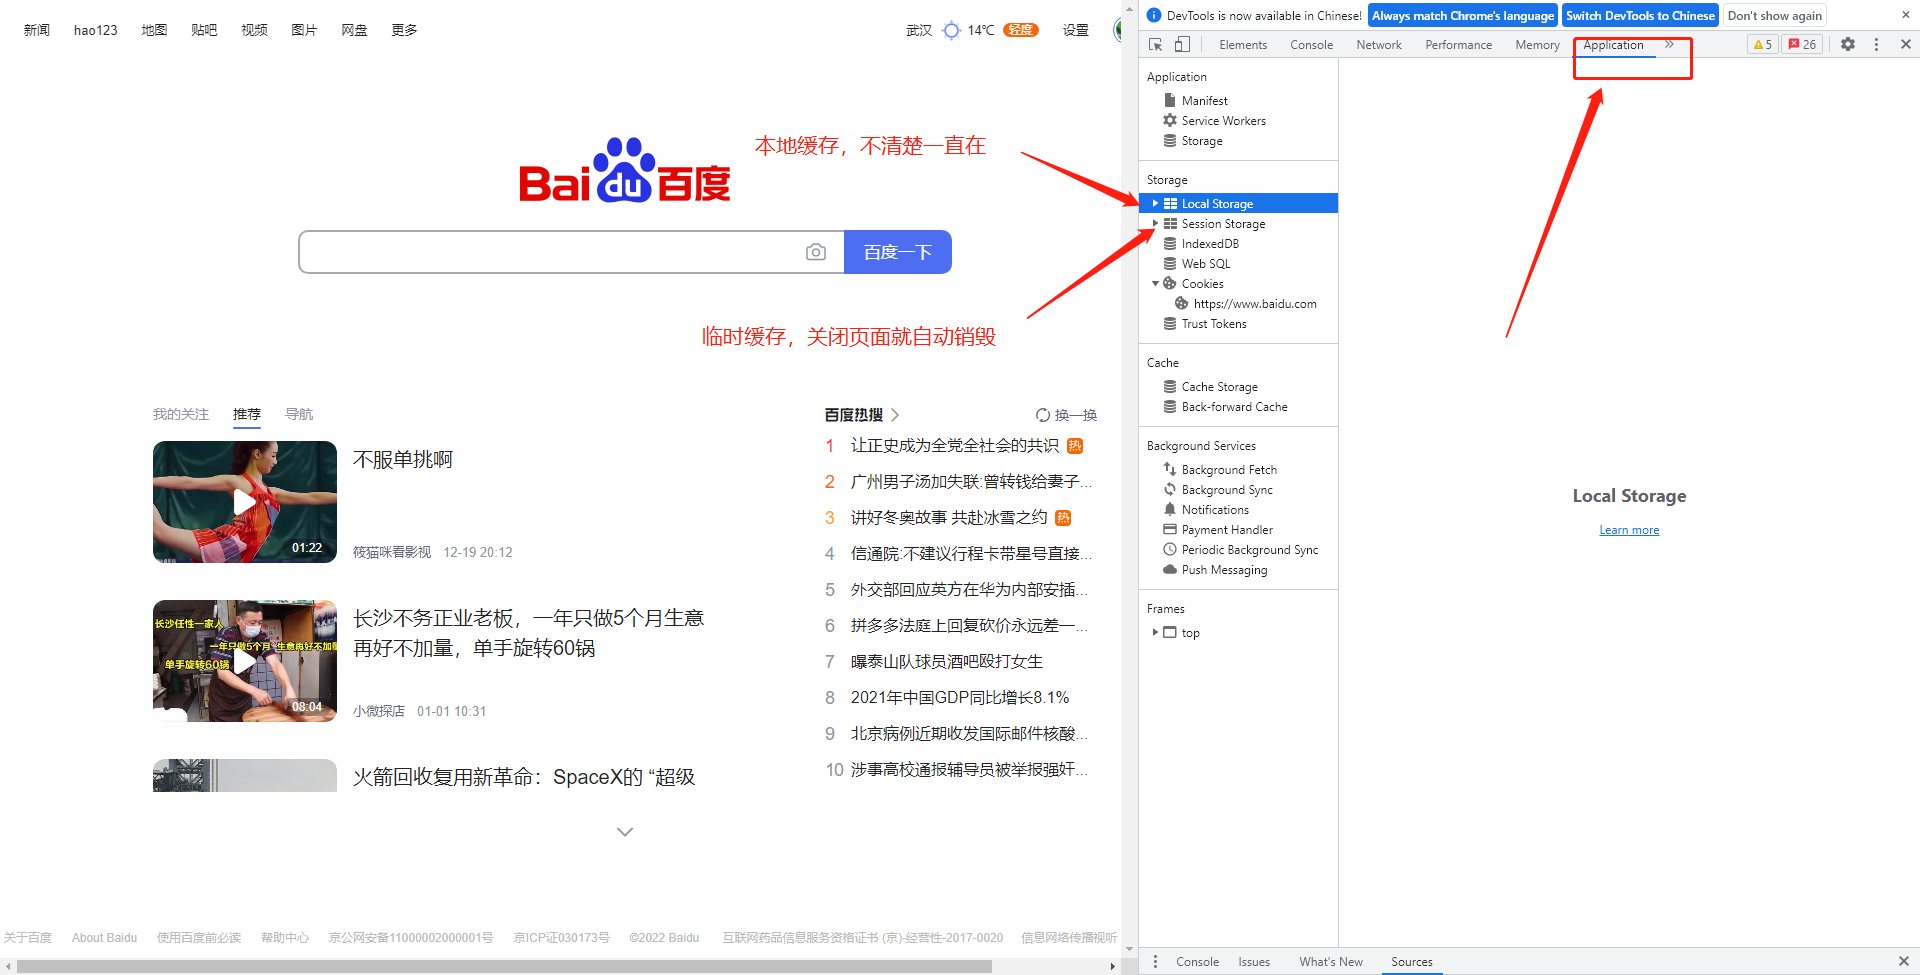Image resolution: width=1920 pixels, height=975 pixels.
Task: Switch to the Performance tab
Action: pyautogui.click(x=1458, y=45)
